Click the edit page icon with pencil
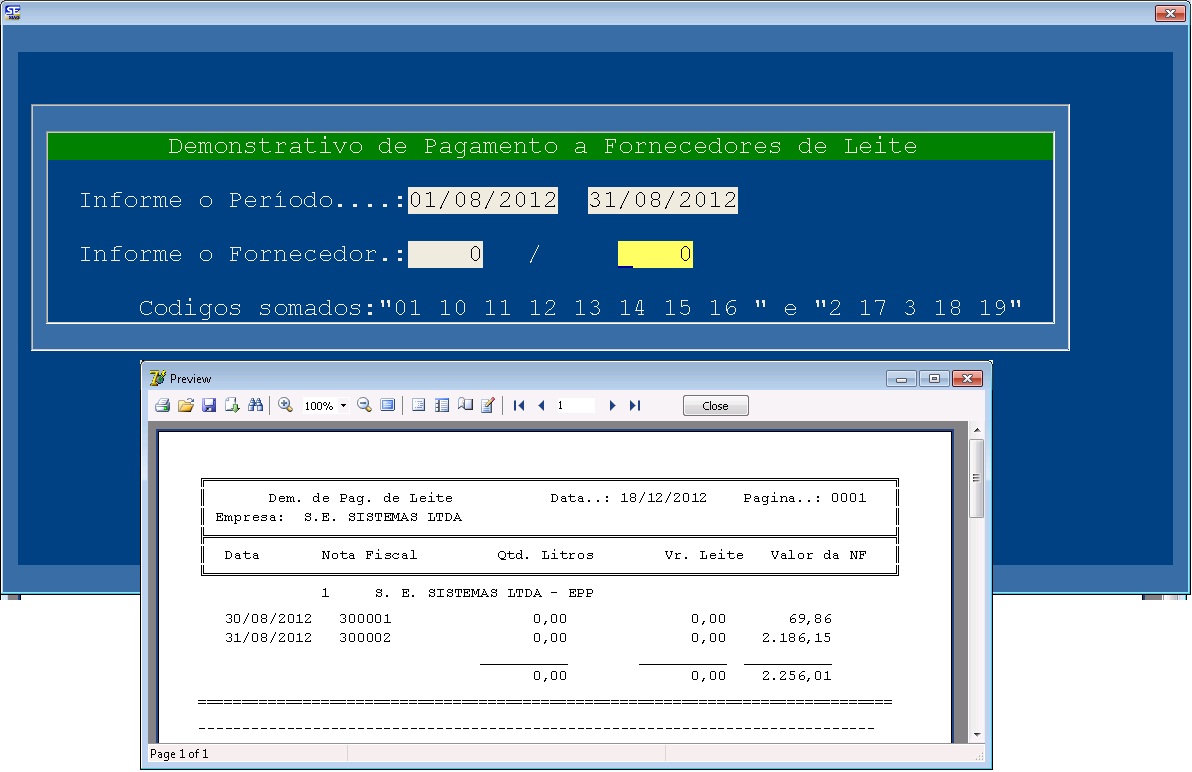The image size is (1192, 772). coord(488,406)
